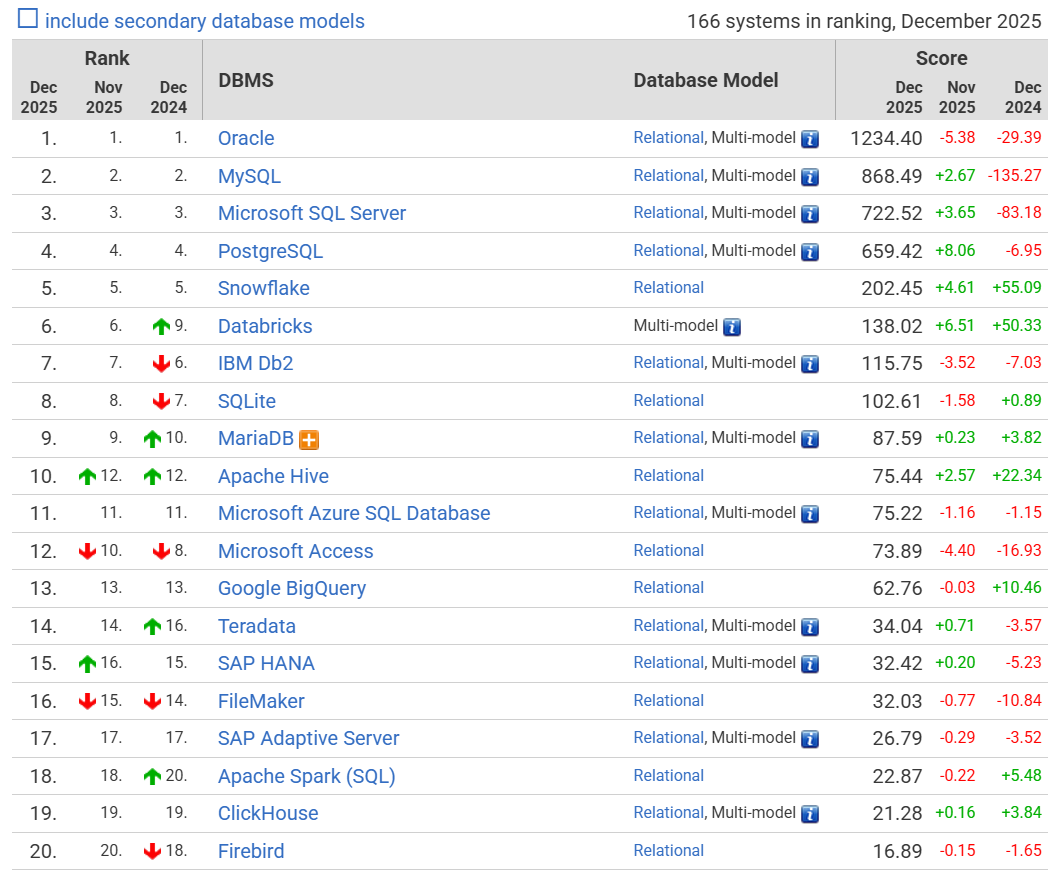This screenshot has width=1064, height=871.
Task: Click the info icon next to Databricks Multi-model
Action: coord(732,326)
